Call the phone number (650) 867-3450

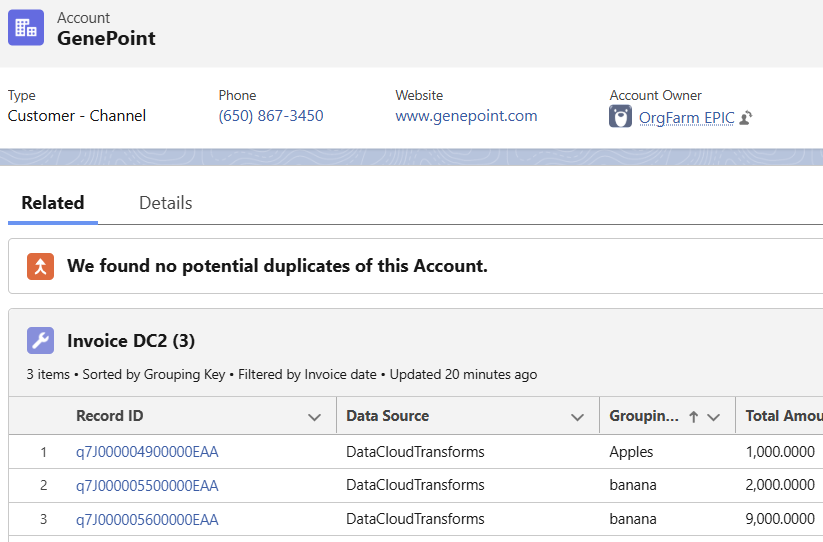(271, 115)
